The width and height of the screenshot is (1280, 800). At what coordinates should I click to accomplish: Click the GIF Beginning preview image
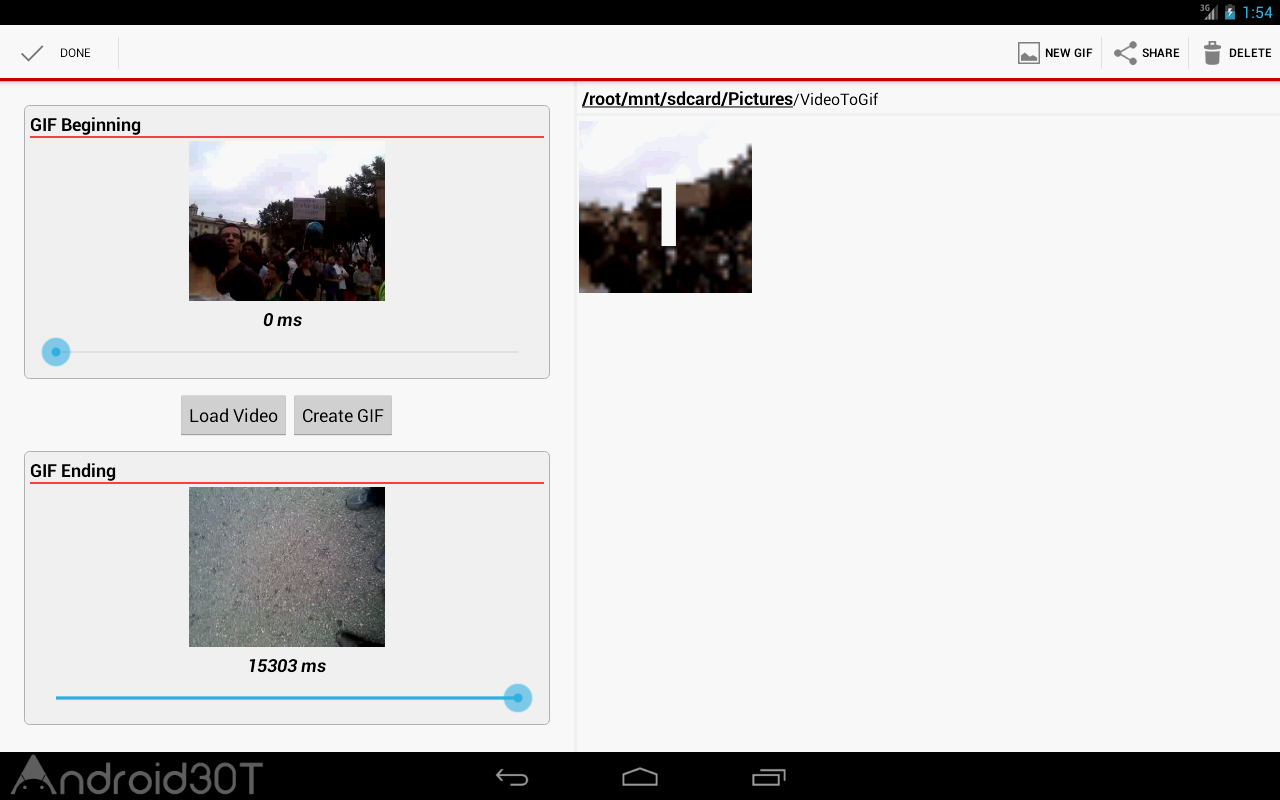click(287, 221)
